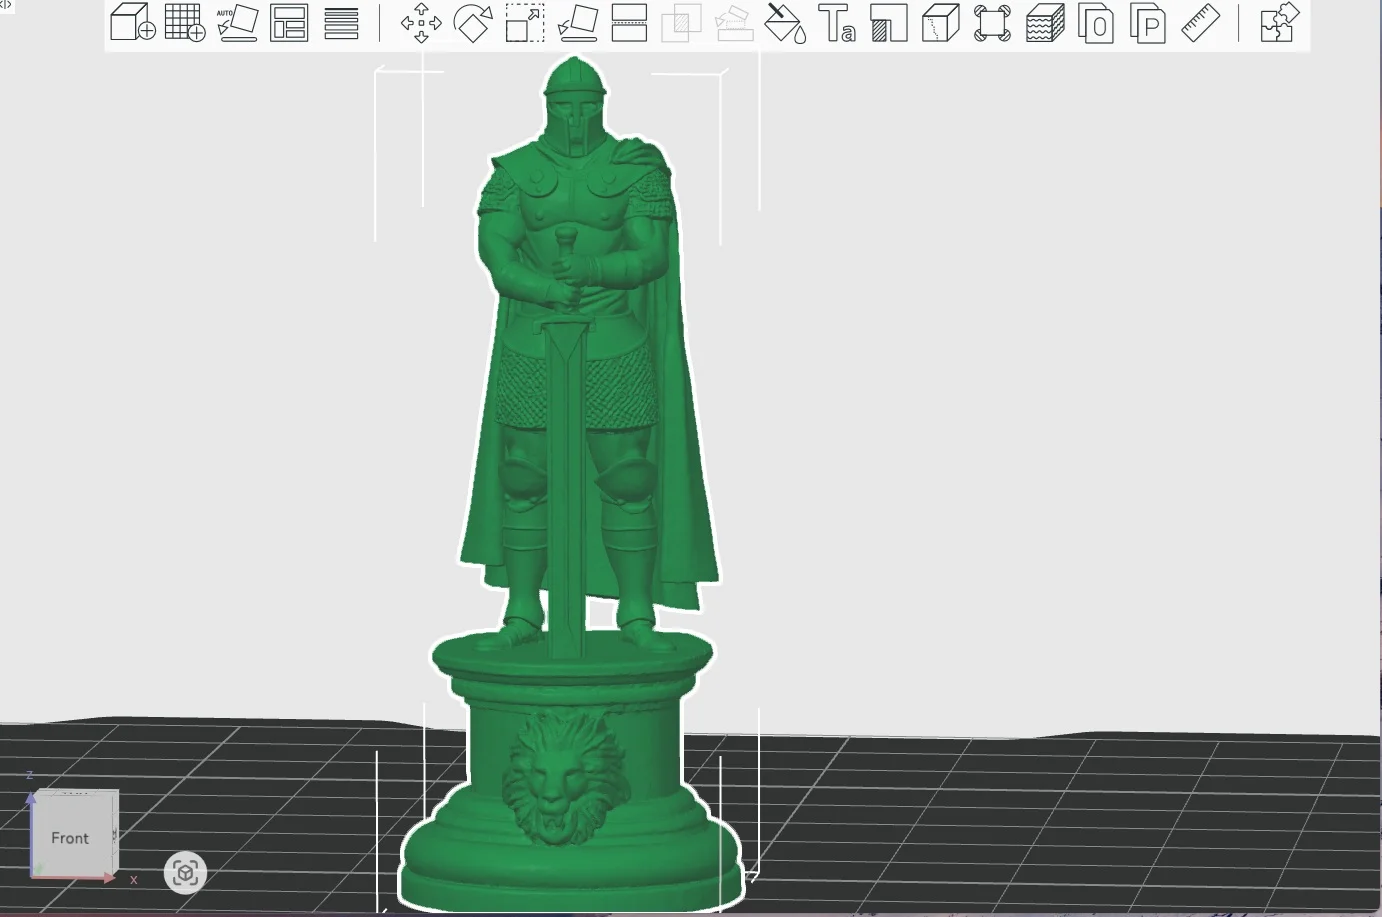The width and height of the screenshot is (1382, 917).
Task: Arrange all objects using layout icon
Action: tap(289, 22)
